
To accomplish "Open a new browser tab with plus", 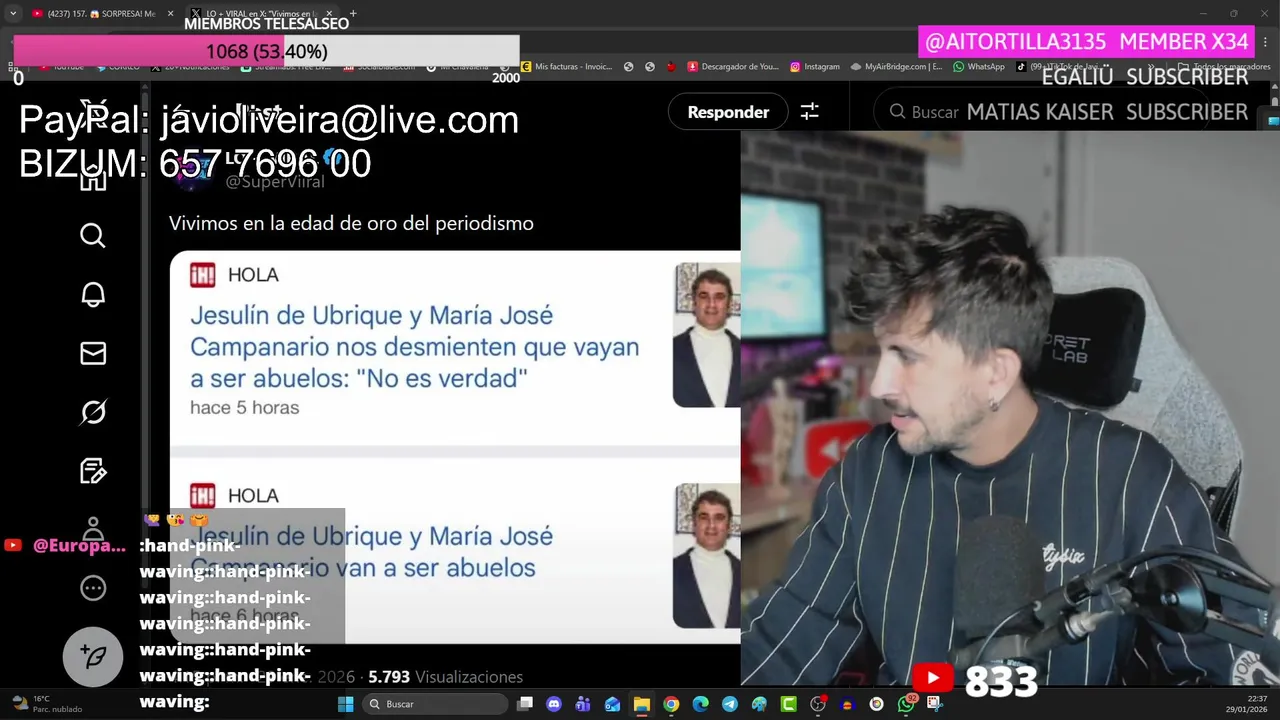I will pyautogui.click(x=353, y=14).
